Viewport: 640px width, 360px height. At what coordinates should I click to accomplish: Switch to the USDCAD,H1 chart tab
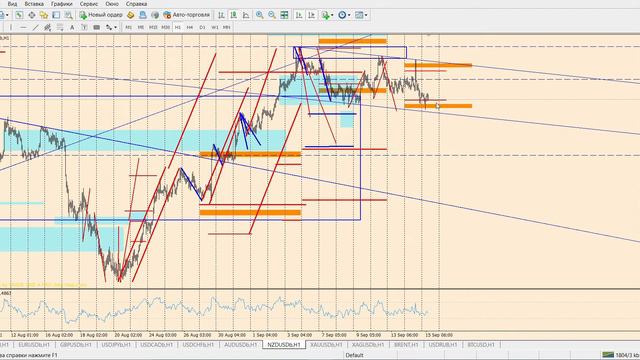156,345
